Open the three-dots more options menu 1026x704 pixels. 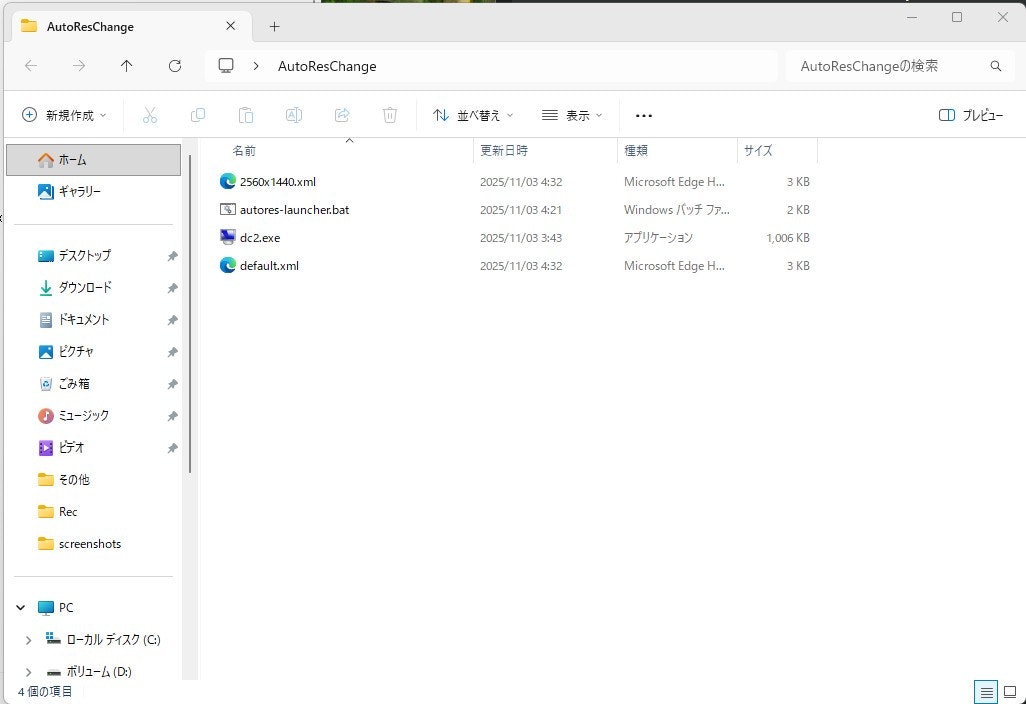[x=644, y=116]
